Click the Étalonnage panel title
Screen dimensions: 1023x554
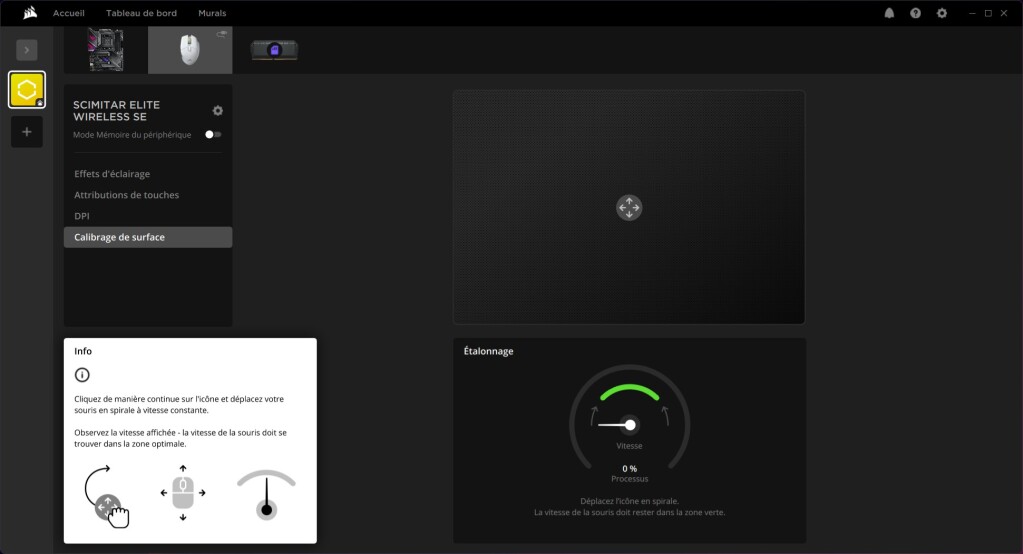pos(489,351)
